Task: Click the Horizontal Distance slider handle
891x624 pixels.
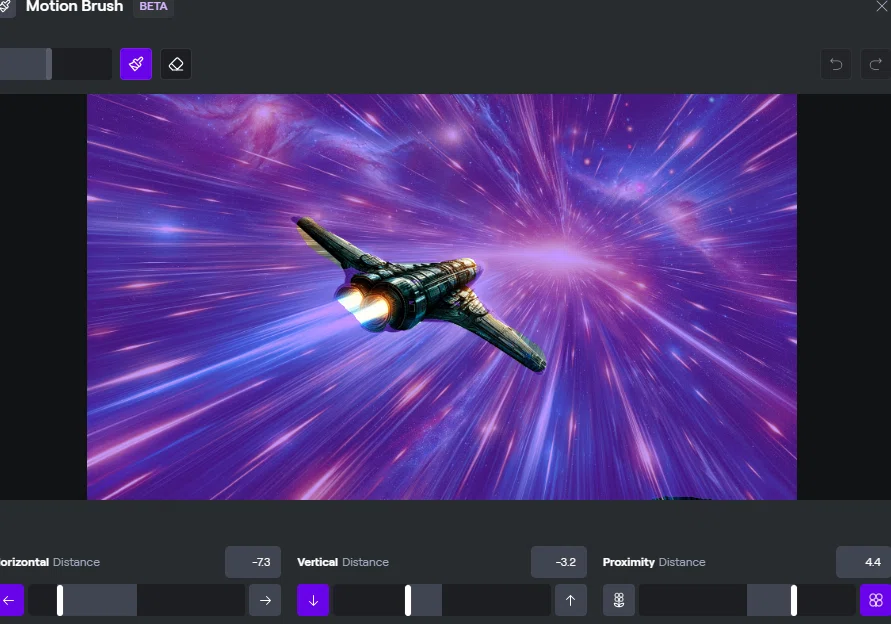Action: coord(60,600)
